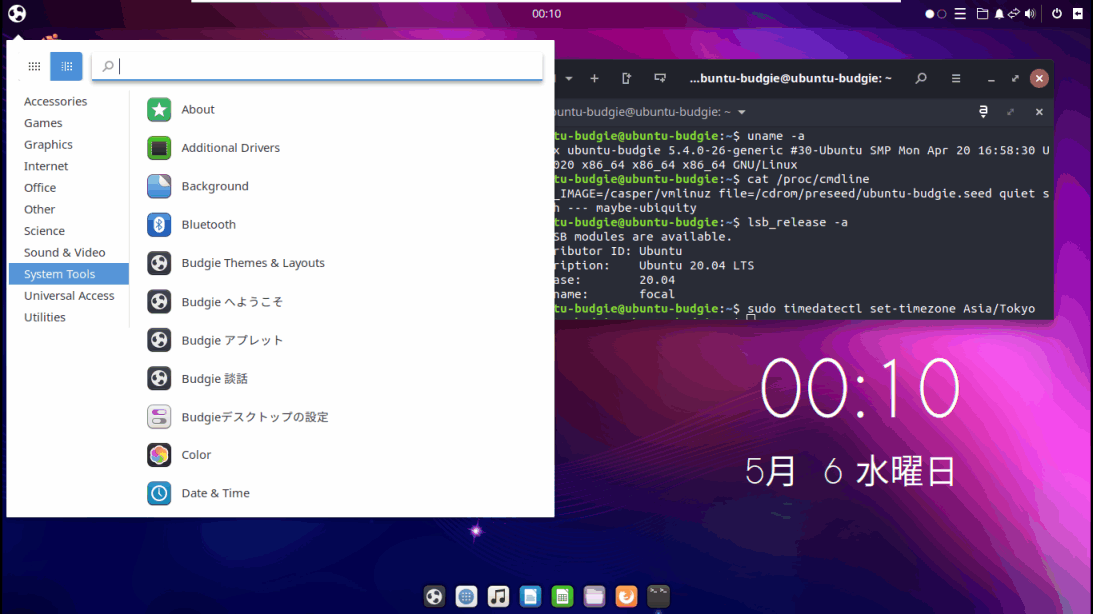
Task: Open Additional Drivers from the menu
Action: [342, 148]
